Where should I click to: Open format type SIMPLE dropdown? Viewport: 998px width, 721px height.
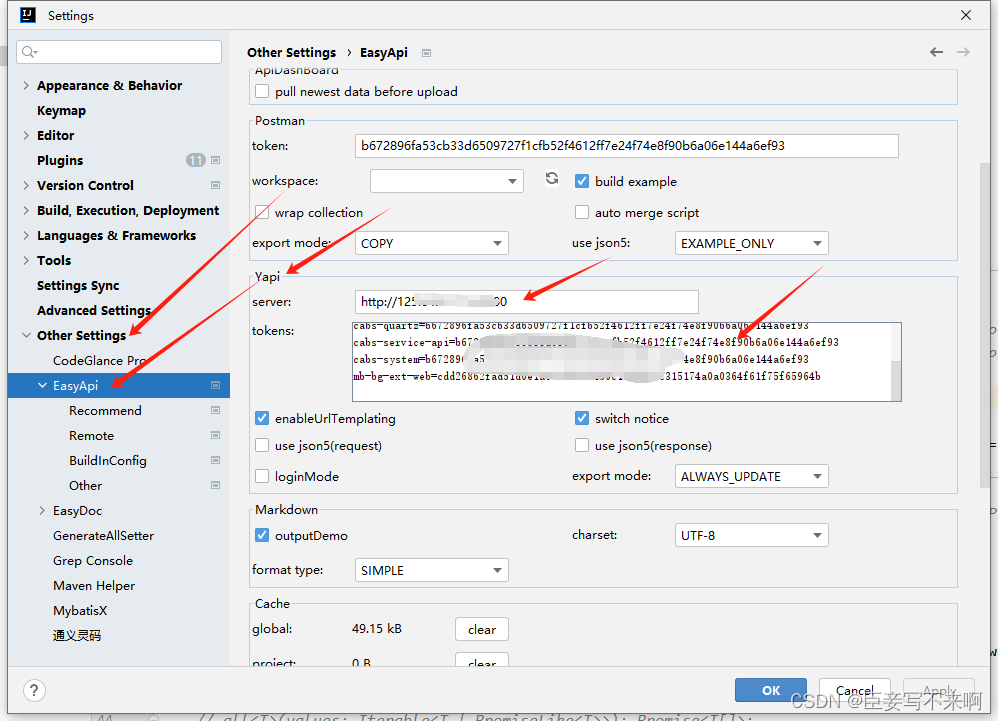tap(432, 570)
